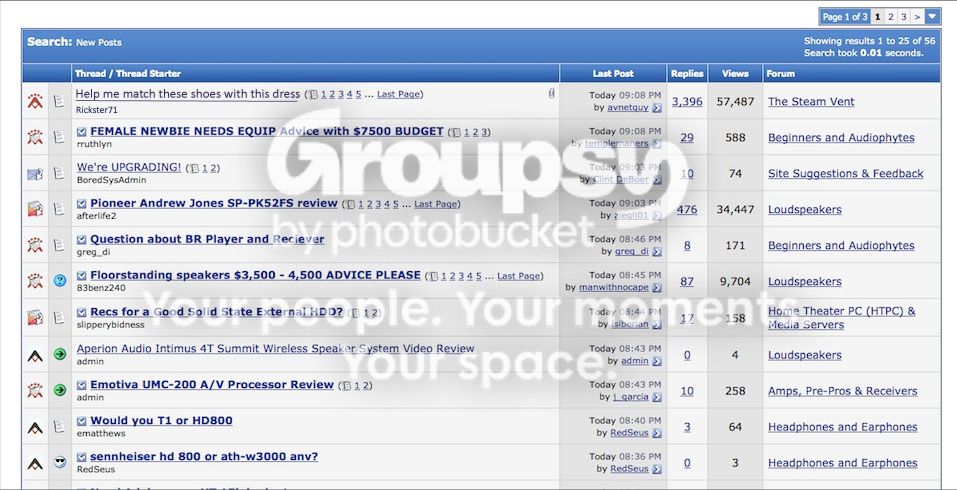Open FEMALE NEWBIE NEEDS EQUIP thread
Screen dimensions: 957x490
pyautogui.click(x=267, y=131)
